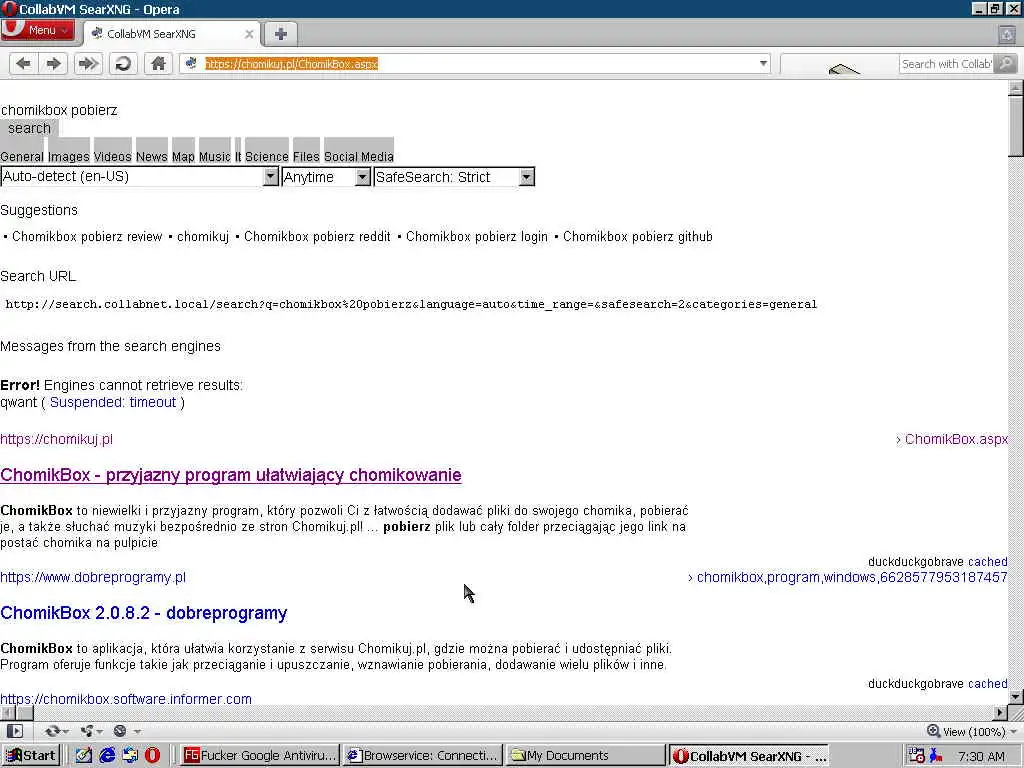Screen dimensions: 1024x768
Task: Switch to the General category tab
Action: click(x=22, y=157)
